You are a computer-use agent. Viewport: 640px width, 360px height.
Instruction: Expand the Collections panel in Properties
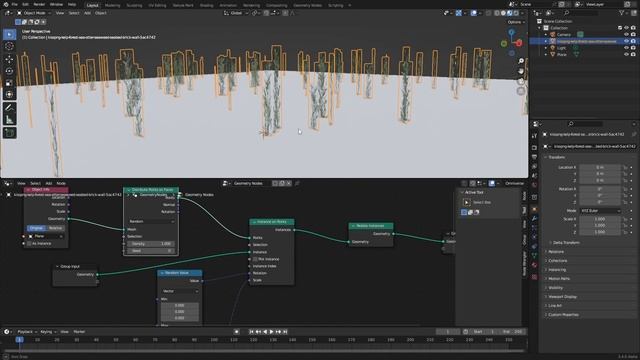click(558, 261)
